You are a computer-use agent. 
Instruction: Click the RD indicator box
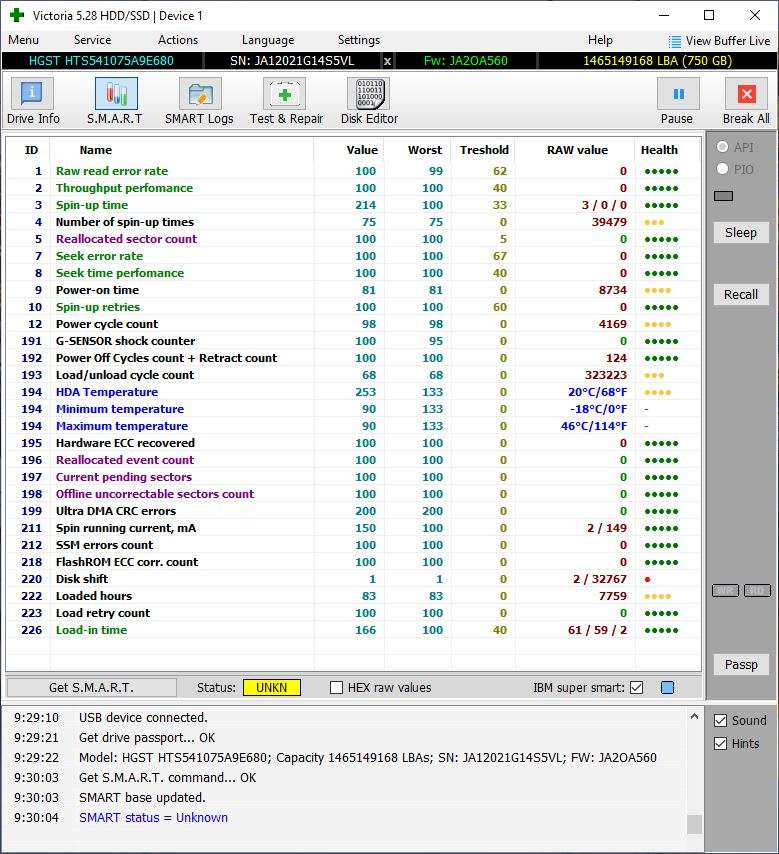(757, 590)
